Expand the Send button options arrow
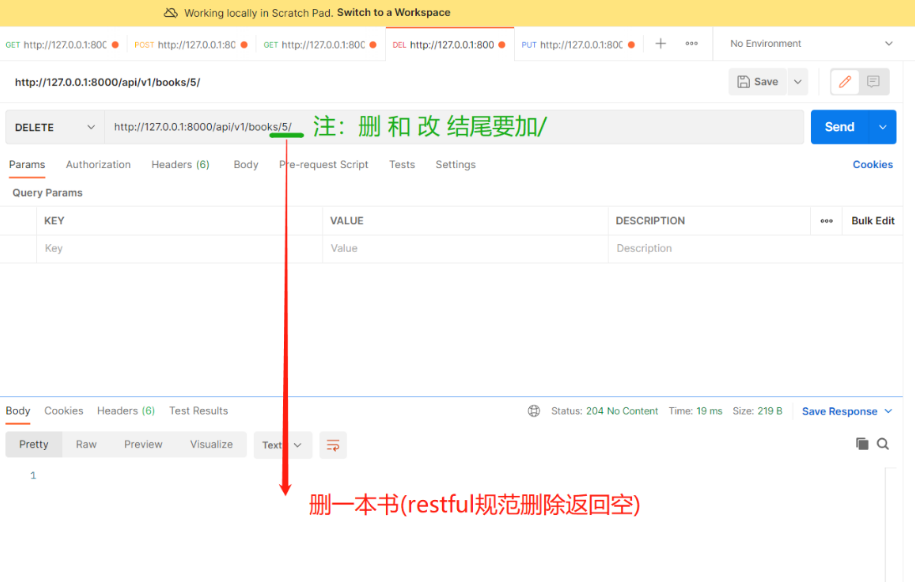915x582 pixels. coord(883,127)
